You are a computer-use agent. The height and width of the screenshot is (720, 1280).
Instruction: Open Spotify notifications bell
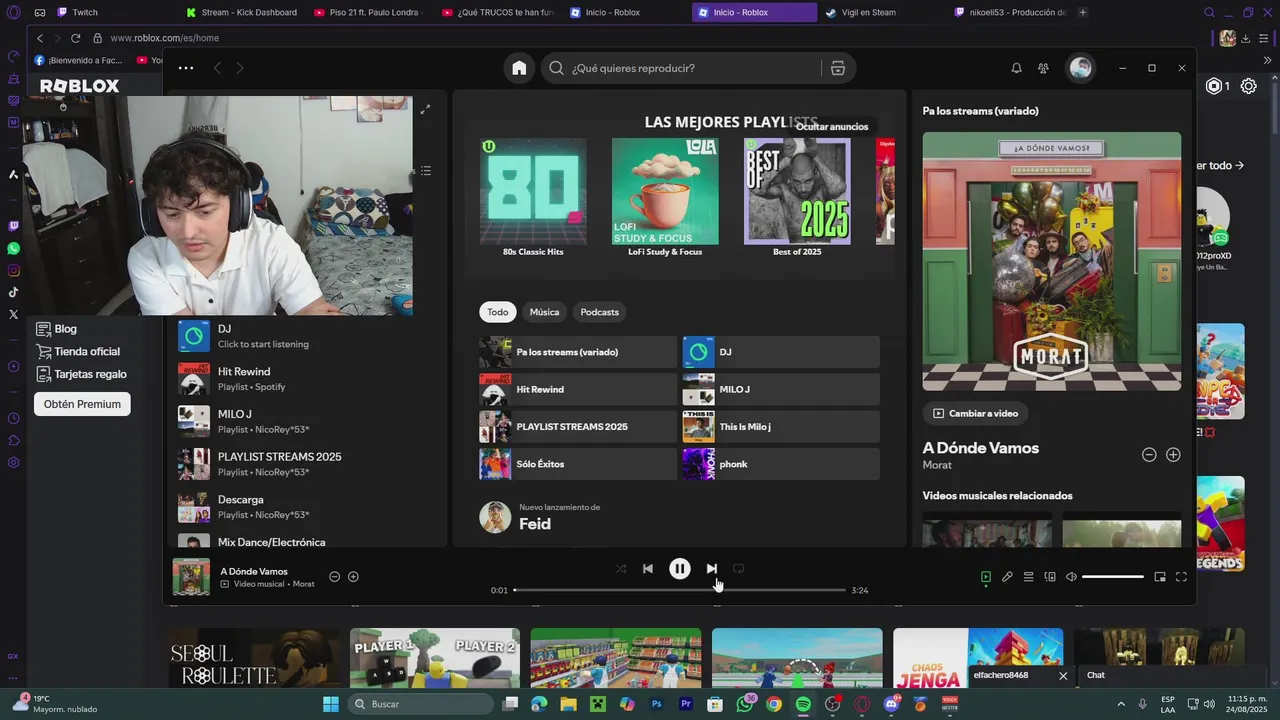point(1016,68)
